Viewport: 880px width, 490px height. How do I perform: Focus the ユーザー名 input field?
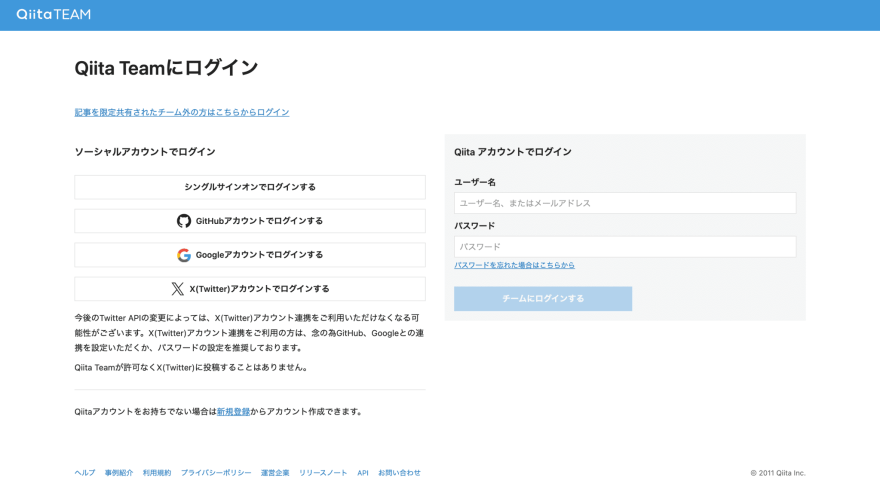coord(625,203)
